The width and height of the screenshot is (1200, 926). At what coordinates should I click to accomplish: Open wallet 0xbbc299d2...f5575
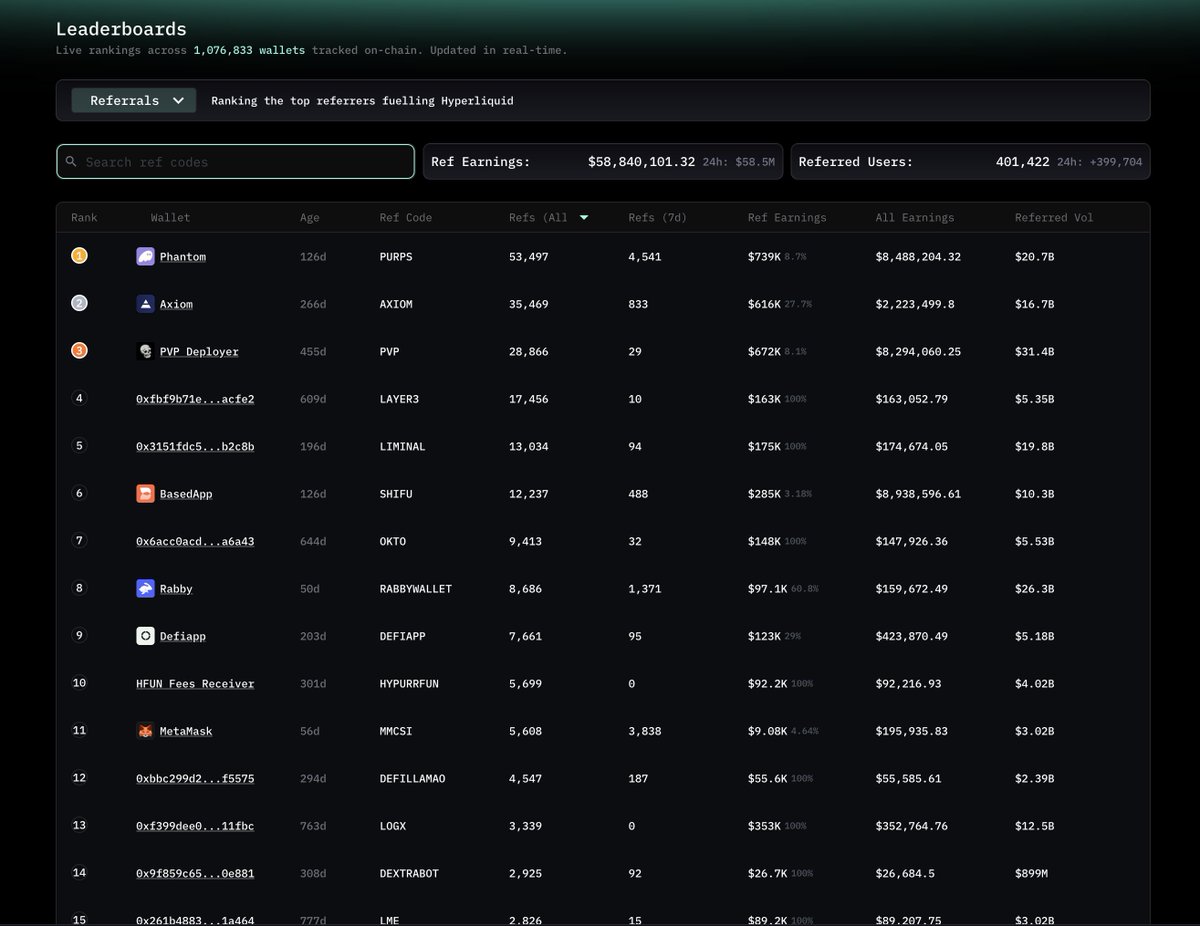195,778
